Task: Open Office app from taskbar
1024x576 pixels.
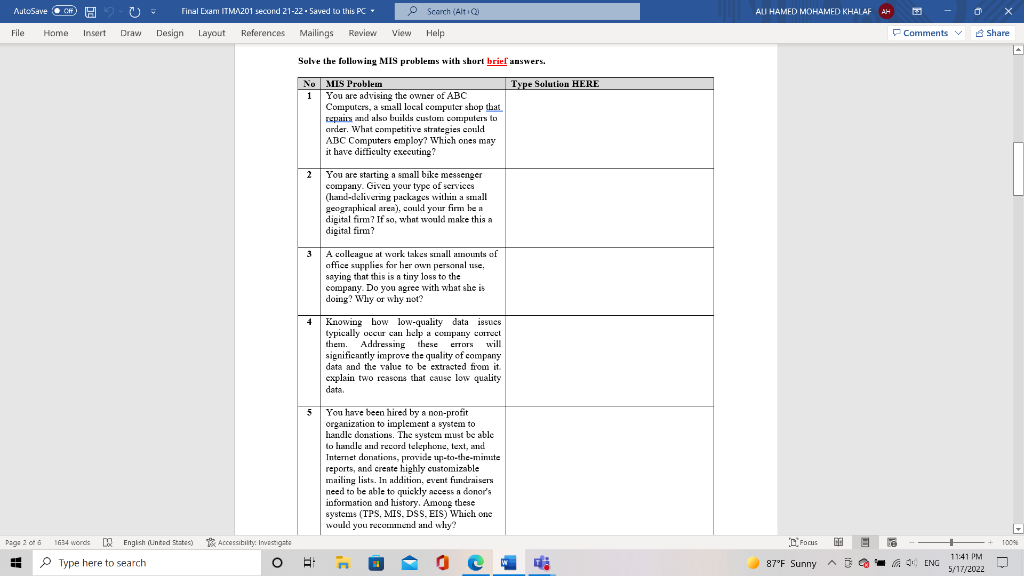Action: click(442, 562)
